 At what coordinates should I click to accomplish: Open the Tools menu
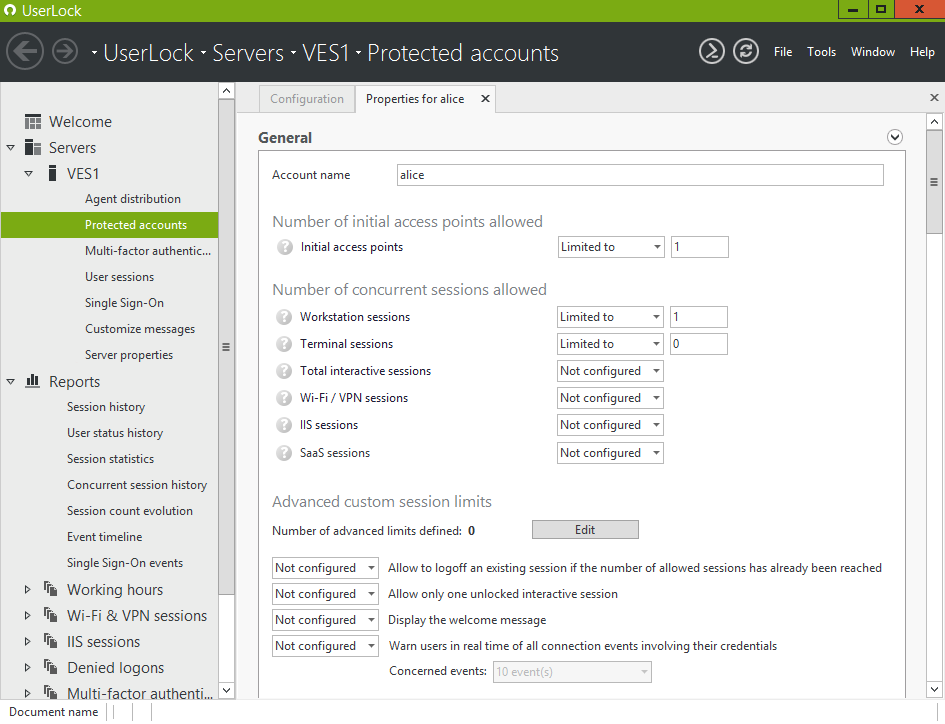click(821, 52)
